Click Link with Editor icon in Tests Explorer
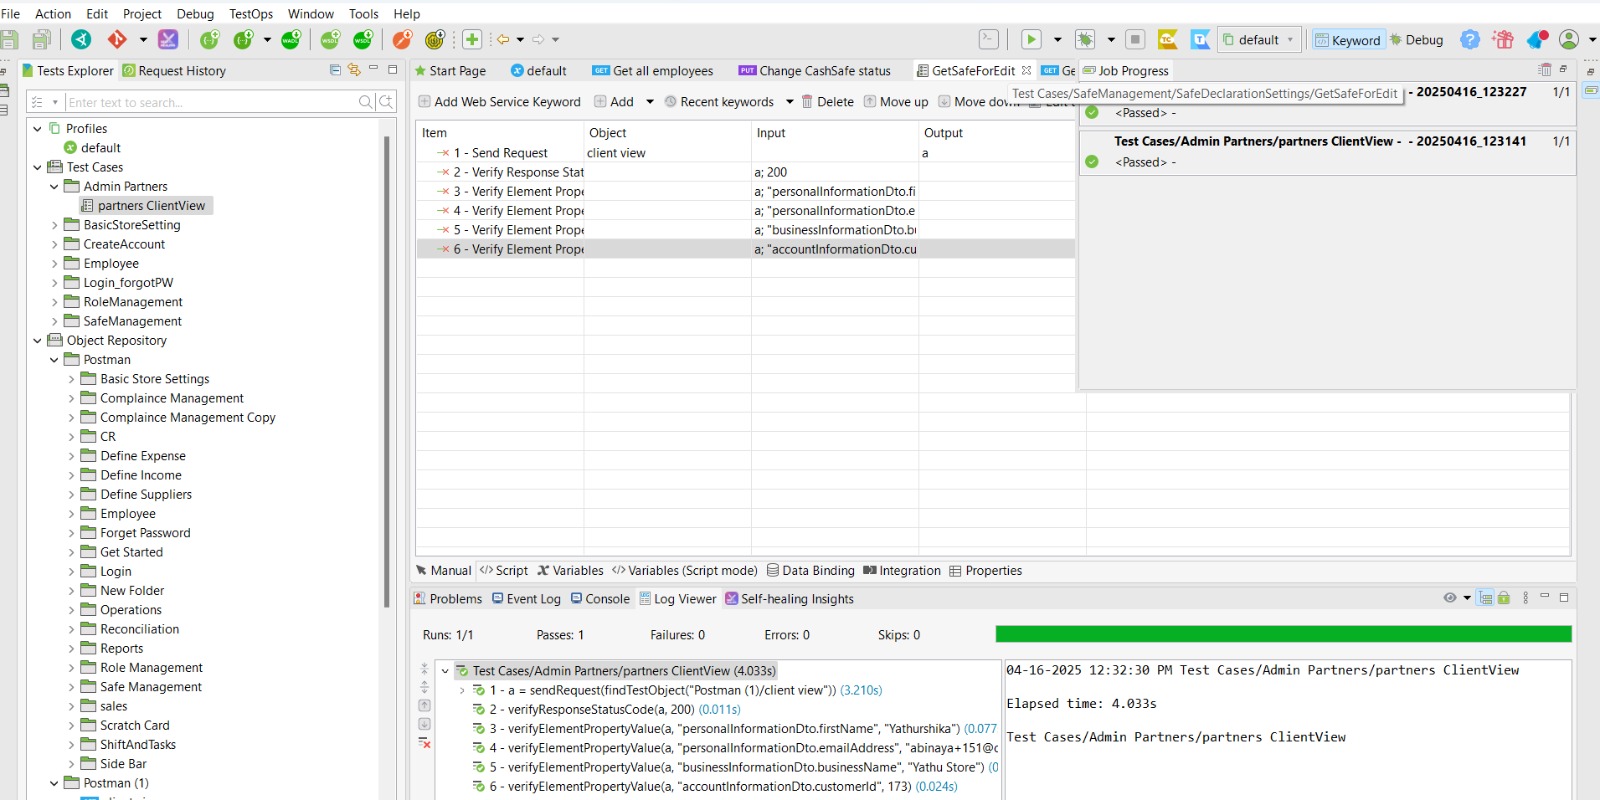This screenshot has height=800, width=1600. (x=354, y=70)
